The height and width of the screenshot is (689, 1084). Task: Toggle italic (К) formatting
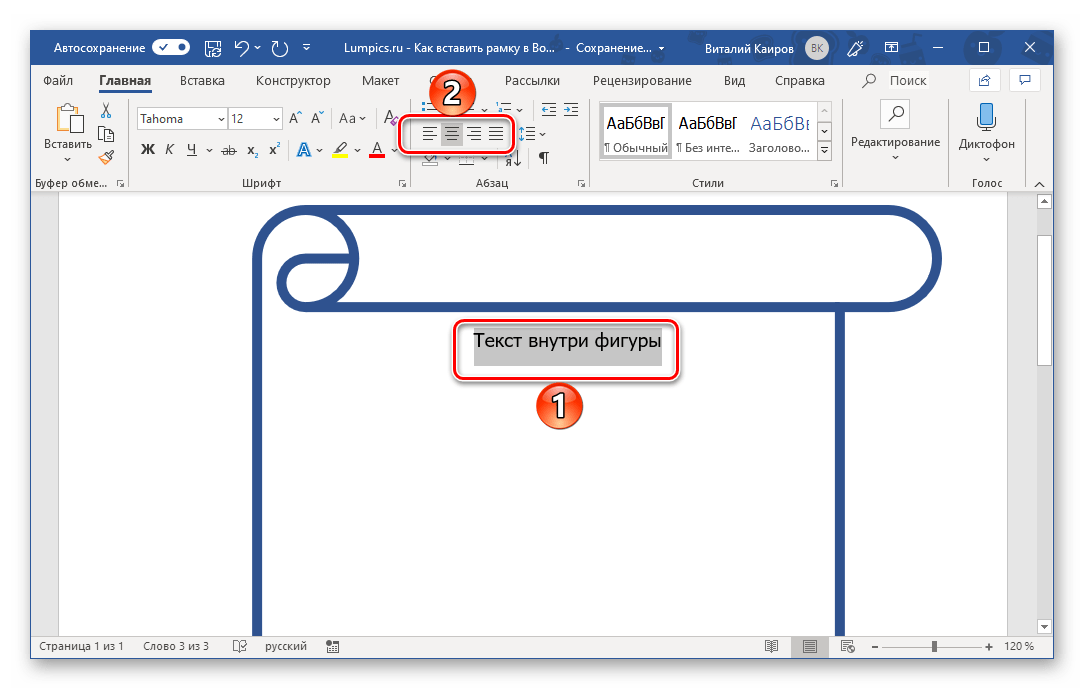(x=169, y=149)
